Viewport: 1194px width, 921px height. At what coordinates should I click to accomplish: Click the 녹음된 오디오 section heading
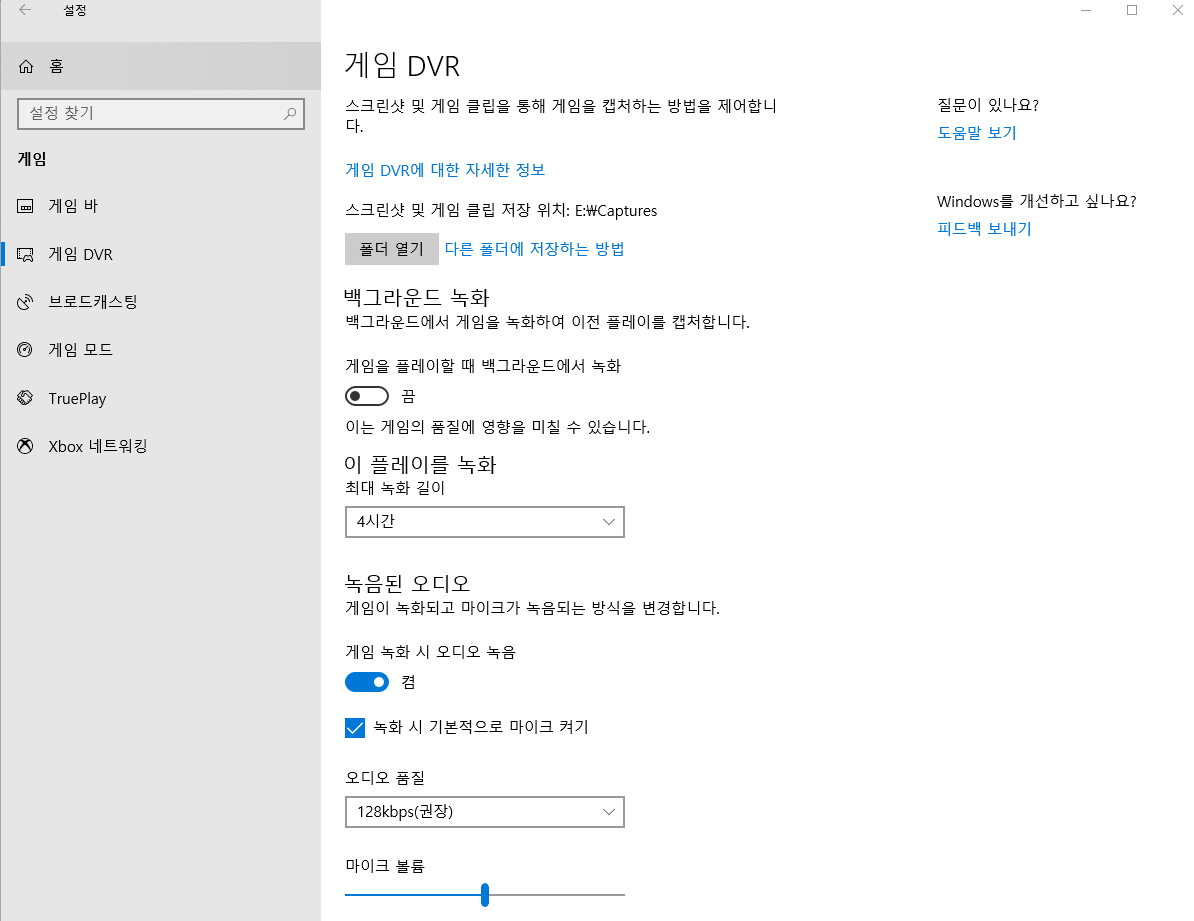tap(407, 584)
